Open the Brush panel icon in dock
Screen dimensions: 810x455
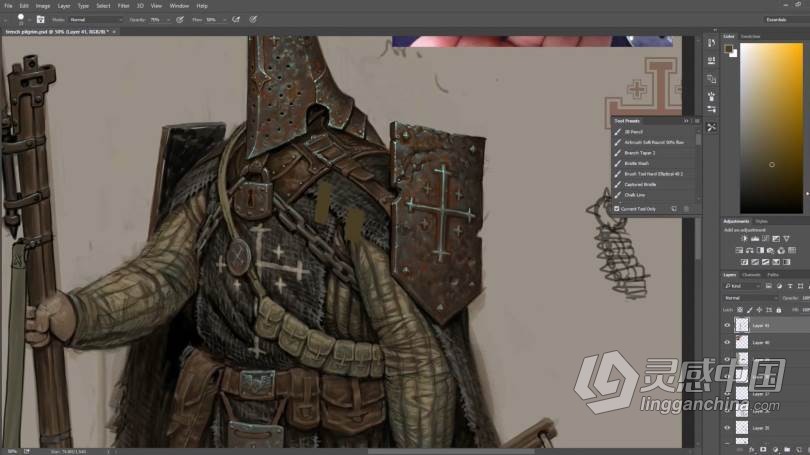click(711, 96)
